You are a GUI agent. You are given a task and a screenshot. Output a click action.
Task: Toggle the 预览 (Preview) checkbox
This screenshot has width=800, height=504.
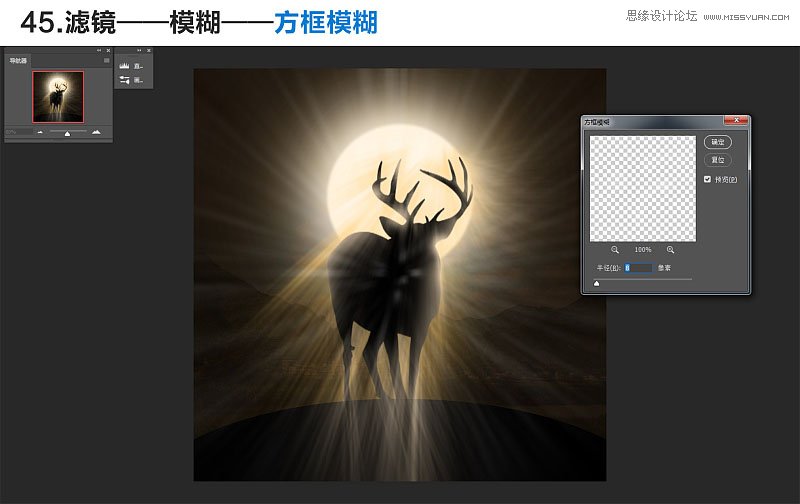(708, 179)
